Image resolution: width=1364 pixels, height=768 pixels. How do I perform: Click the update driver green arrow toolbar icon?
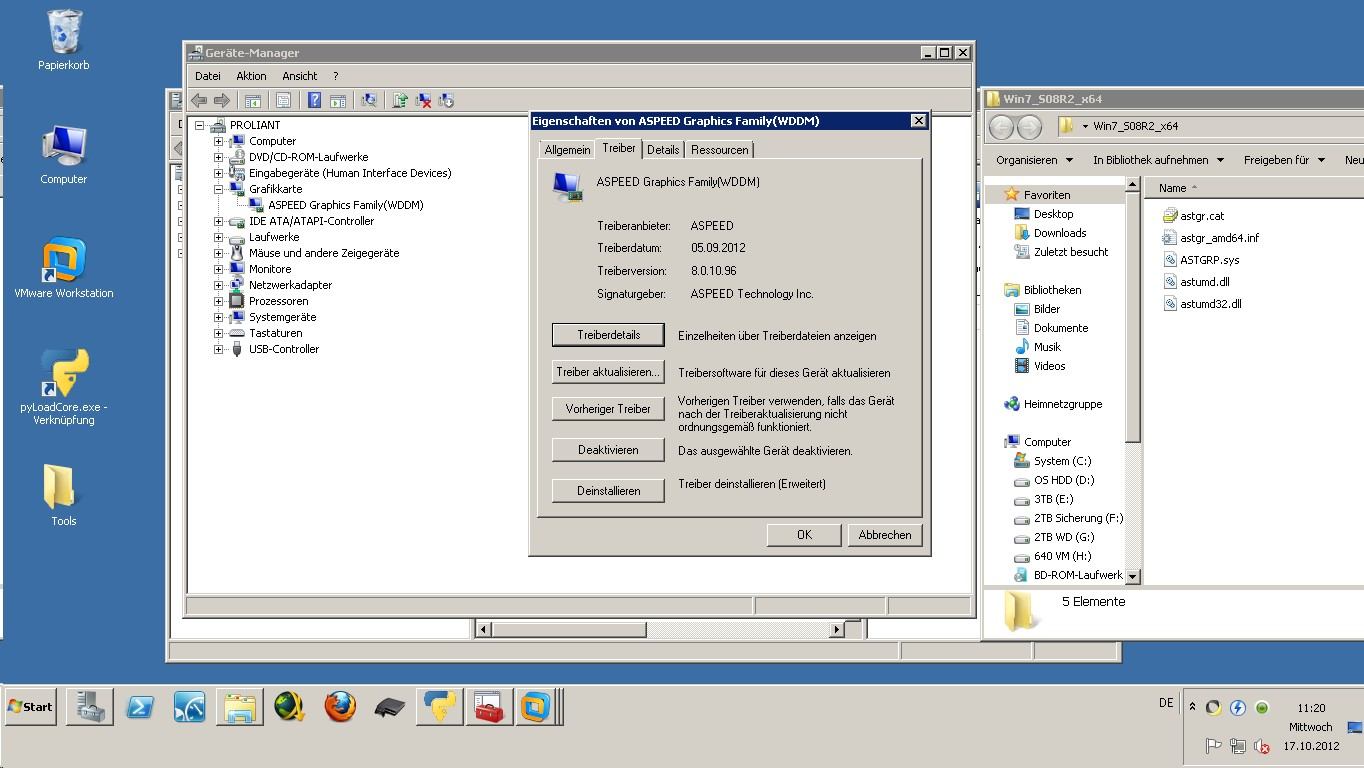[400, 100]
